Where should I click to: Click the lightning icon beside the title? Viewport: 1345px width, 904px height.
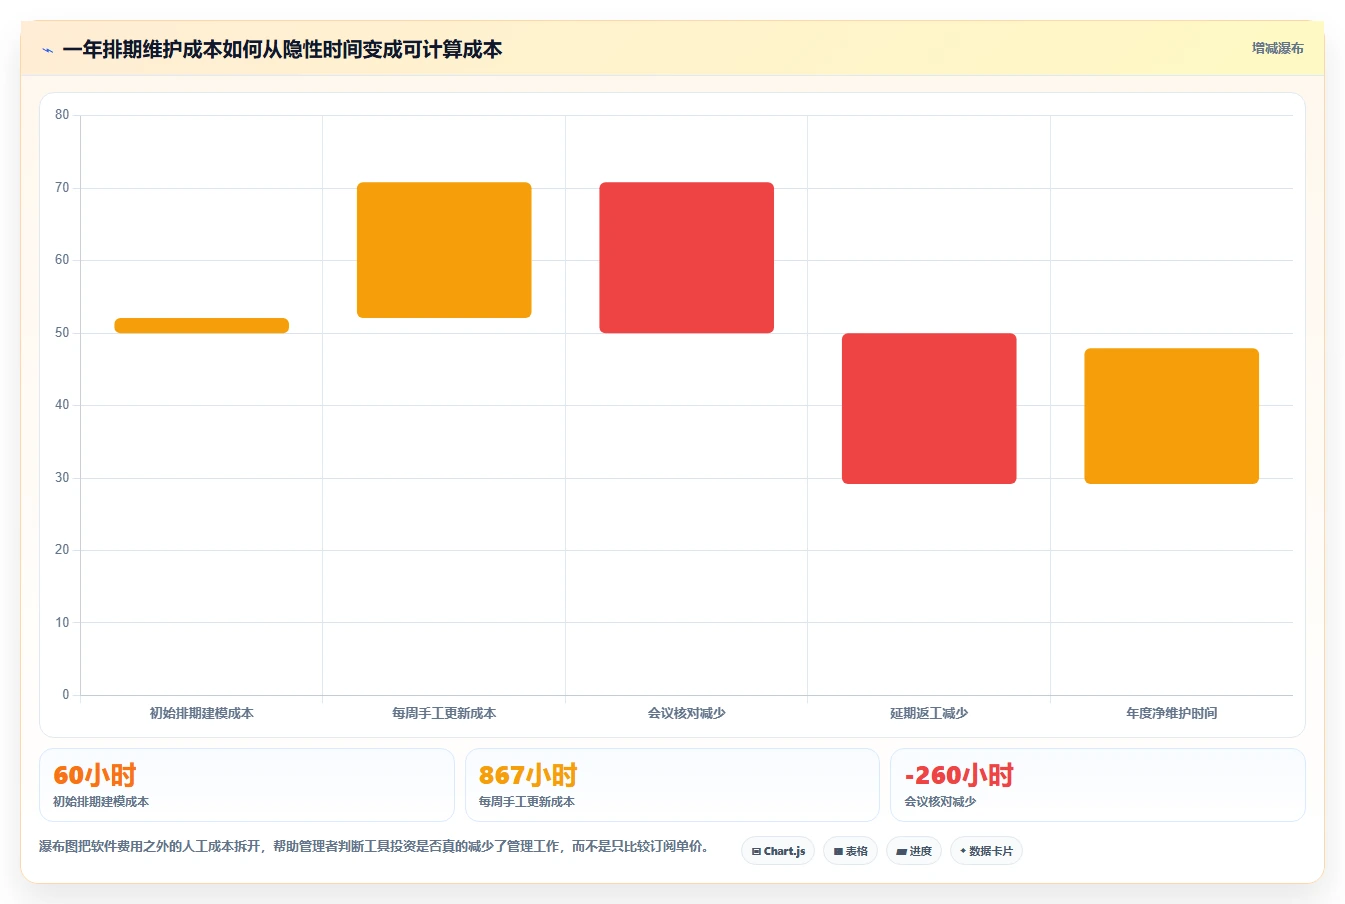click(x=47, y=50)
